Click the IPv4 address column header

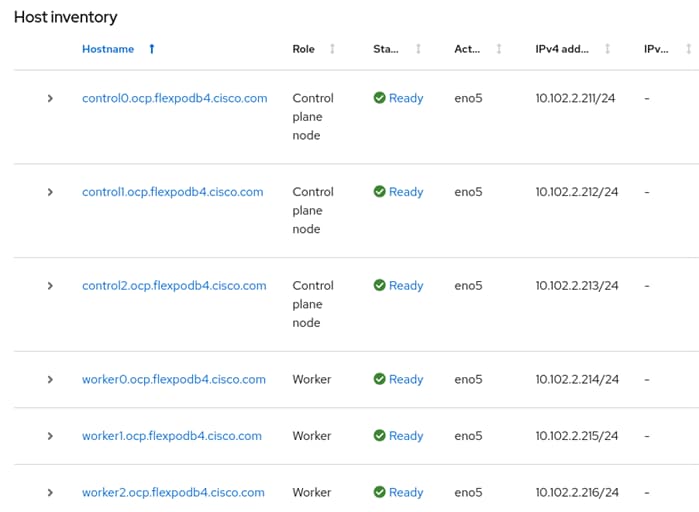click(x=562, y=49)
